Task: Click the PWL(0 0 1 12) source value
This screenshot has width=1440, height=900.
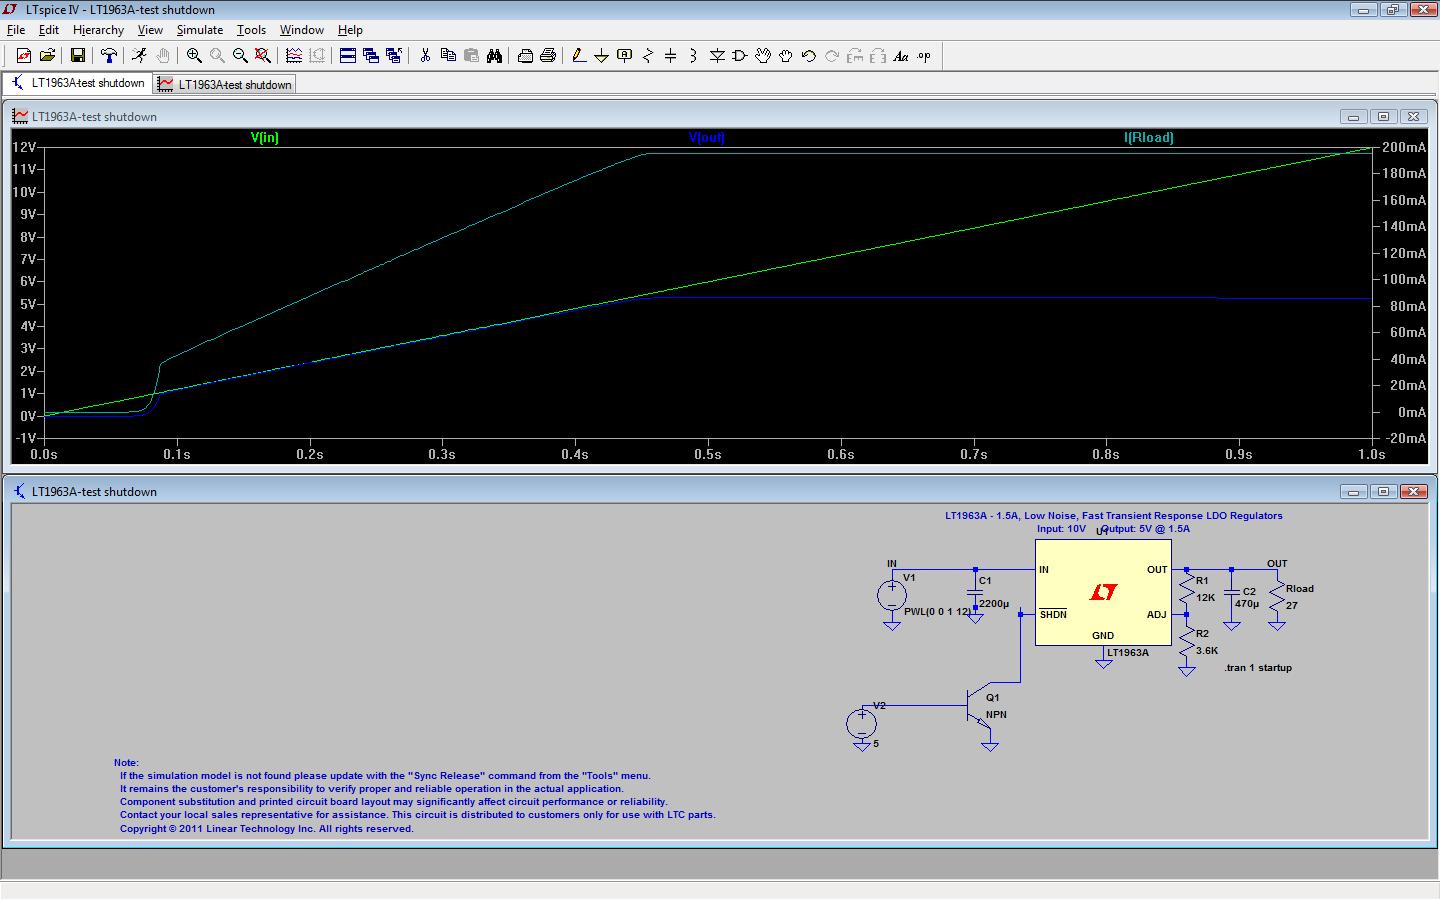Action: click(937, 612)
